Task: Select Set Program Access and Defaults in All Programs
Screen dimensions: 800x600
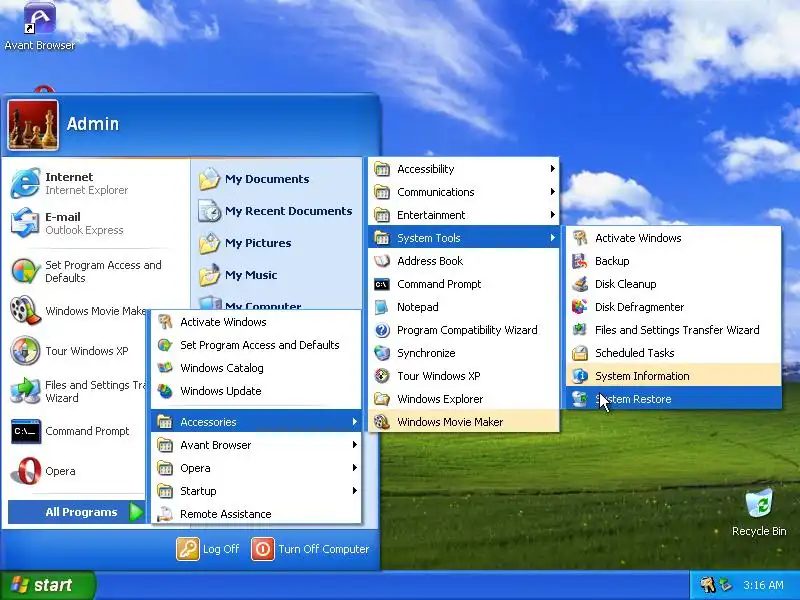Action: click(x=256, y=345)
